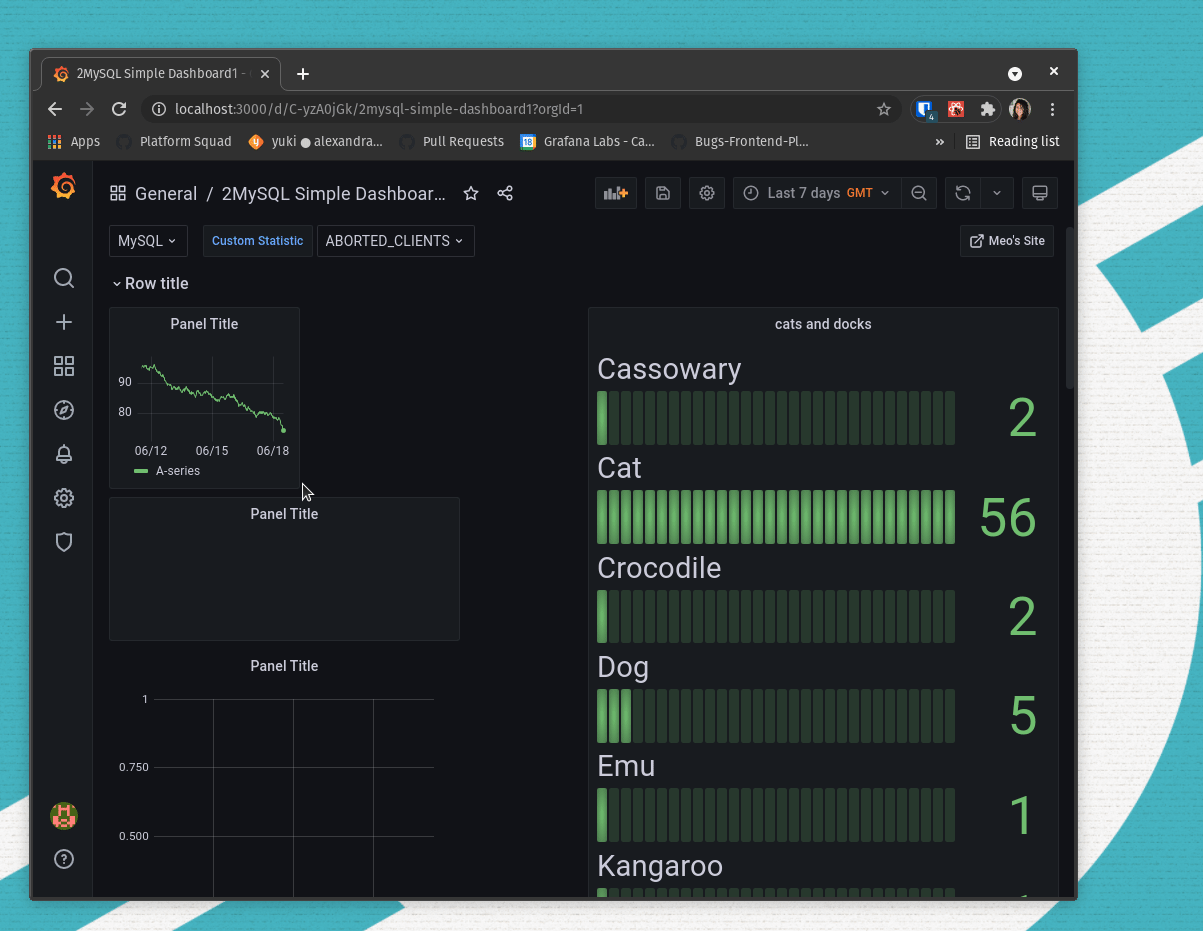This screenshot has width=1203, height=931.
Task: Mark dashboard as favorite star
Action: click(x=471, y=193)
